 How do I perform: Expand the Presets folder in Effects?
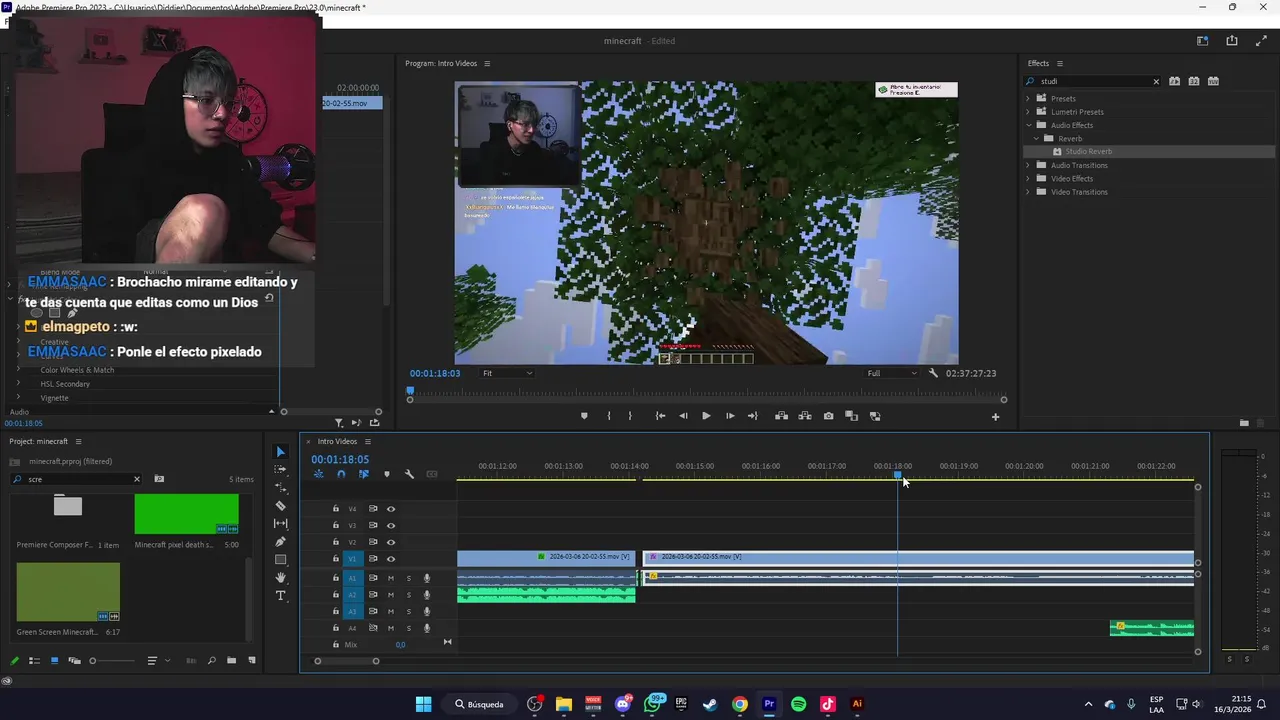[1027, 98]
